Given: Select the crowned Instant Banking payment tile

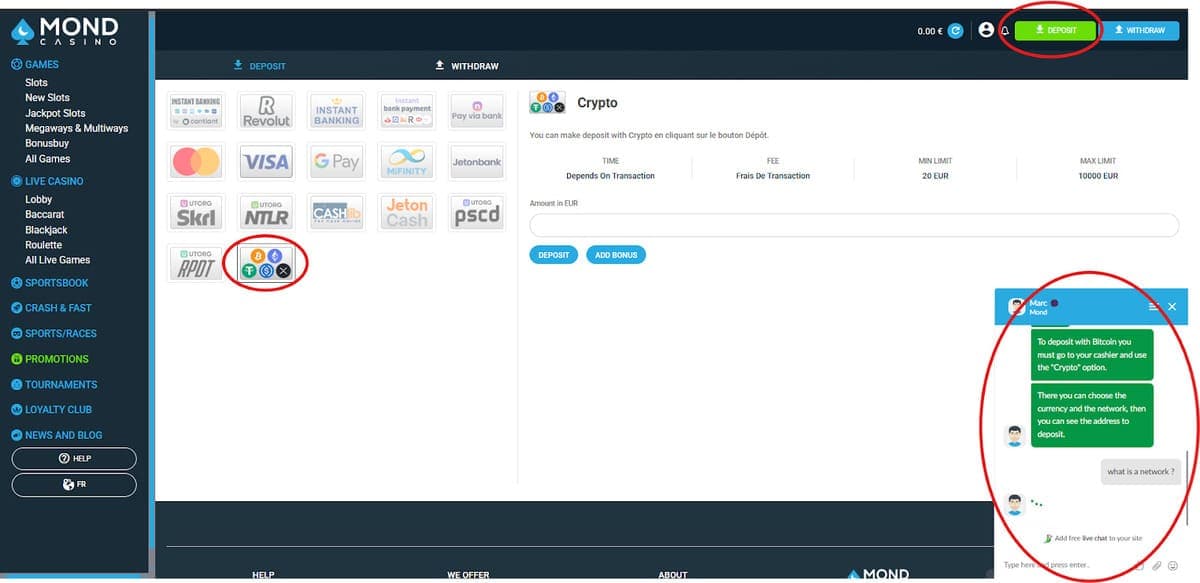Looking at the screenshot, I should pos(336,111).
